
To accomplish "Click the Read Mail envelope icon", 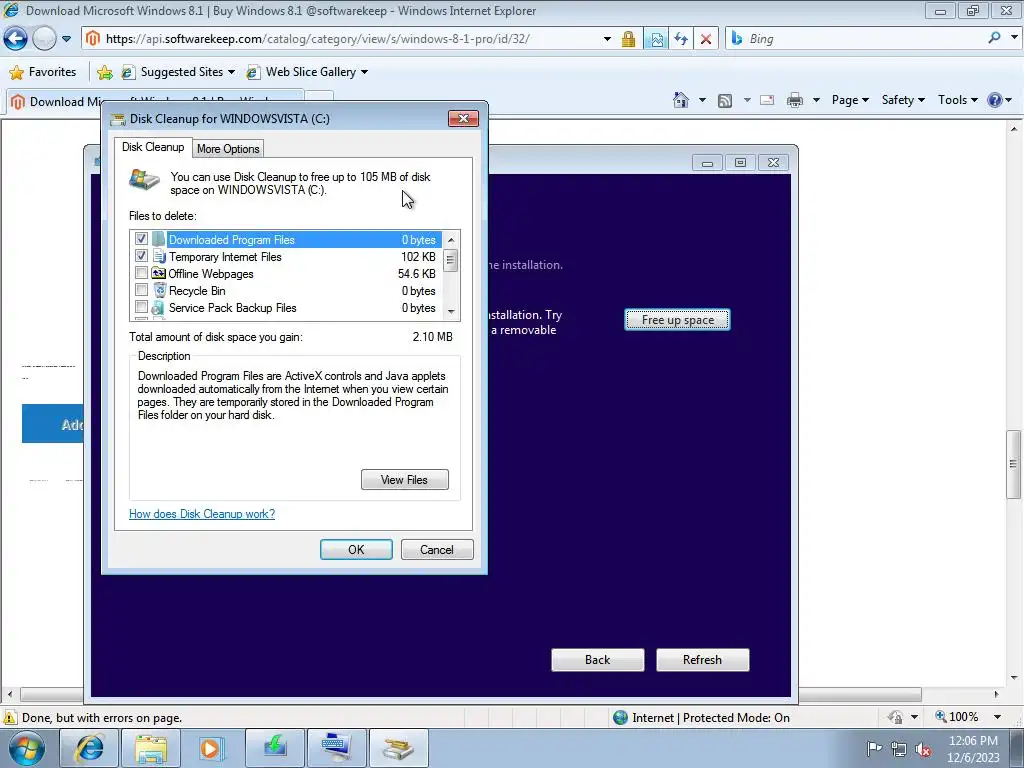I will [x=767, y=100].
